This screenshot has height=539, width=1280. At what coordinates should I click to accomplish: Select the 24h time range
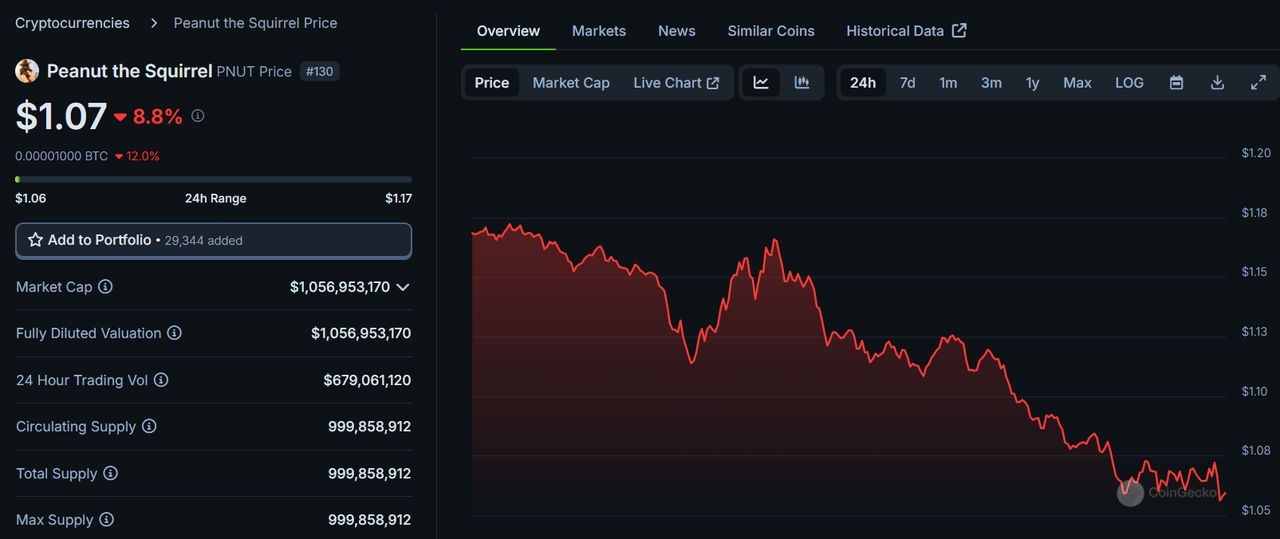pos(863,83)
